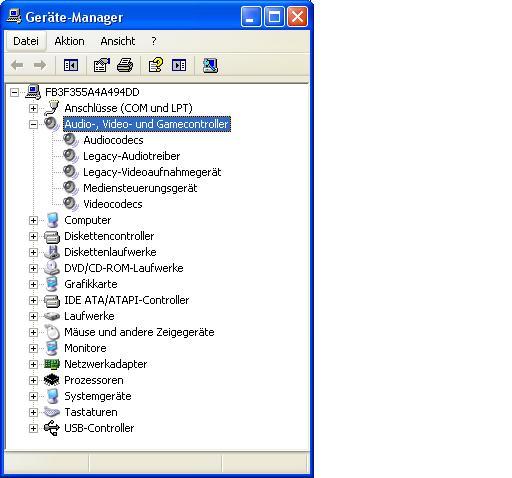Expand the Diskettencontroller node
Image resolution: width=512 pixels, height=478 pixels.
pyautogui.click(x=33, y=236)
